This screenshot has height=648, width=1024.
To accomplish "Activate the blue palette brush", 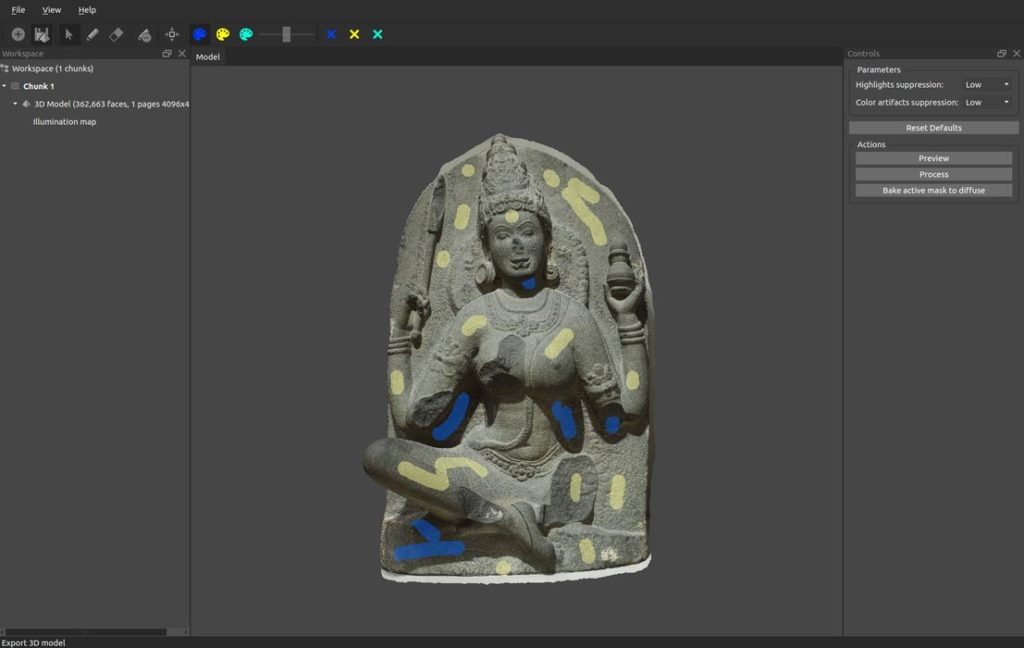I will pyautogui.click(x=200, y=34).
